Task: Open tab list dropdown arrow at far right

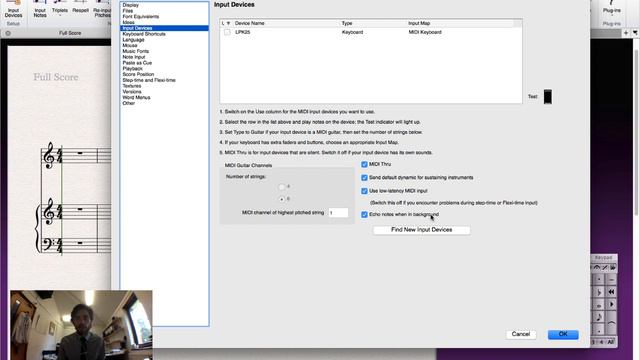Action: (635, 33)
